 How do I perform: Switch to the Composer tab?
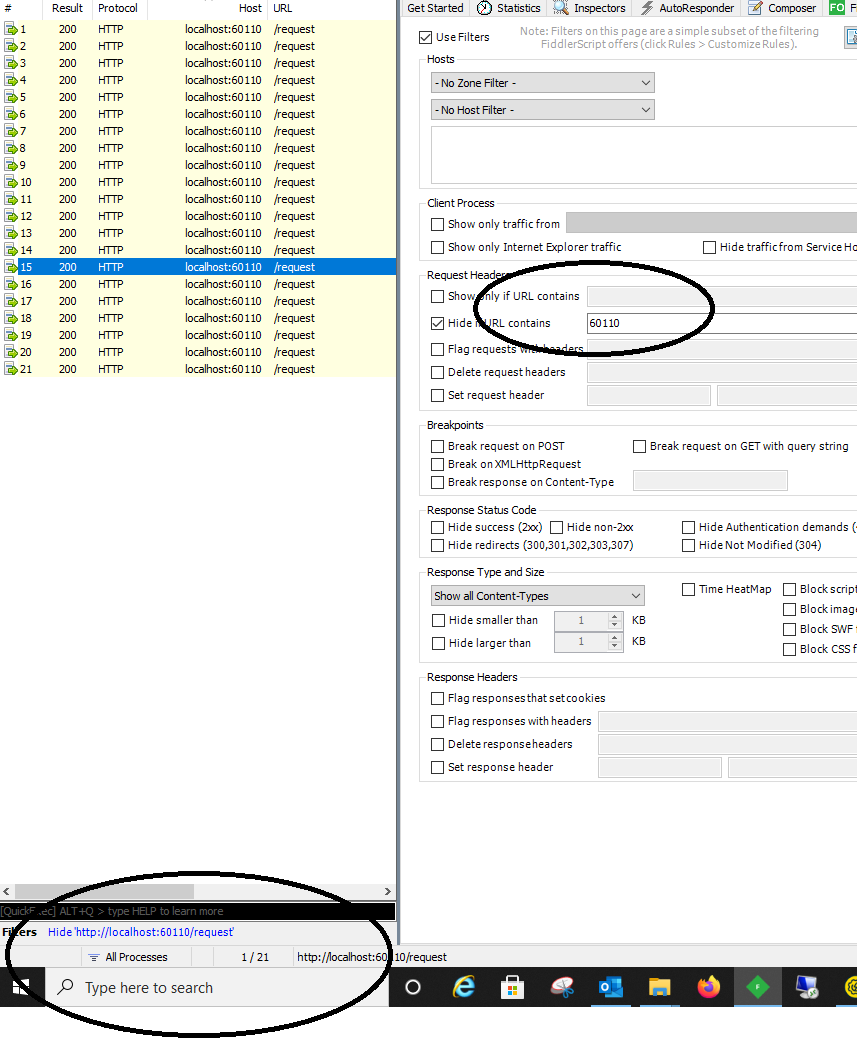click(782, 8)
